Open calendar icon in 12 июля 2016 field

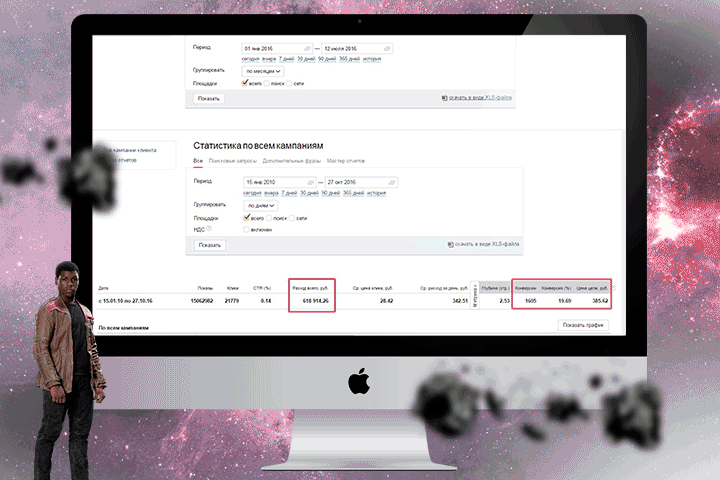coord(387,49)
